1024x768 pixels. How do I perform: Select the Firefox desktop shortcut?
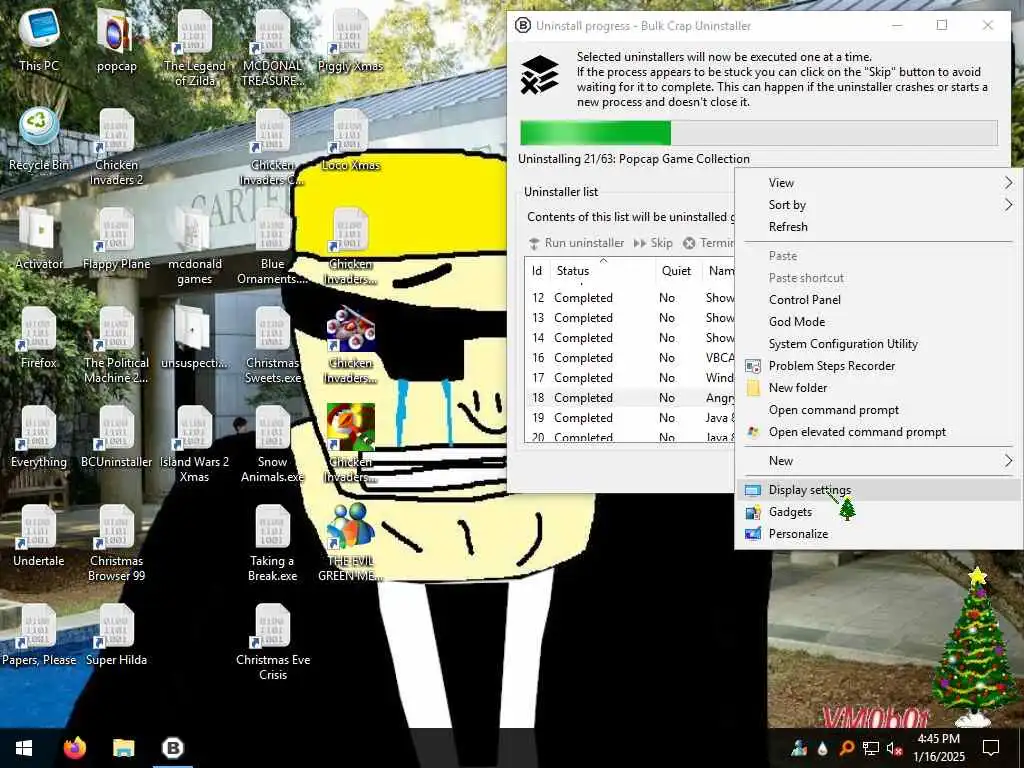pos(39,338)
